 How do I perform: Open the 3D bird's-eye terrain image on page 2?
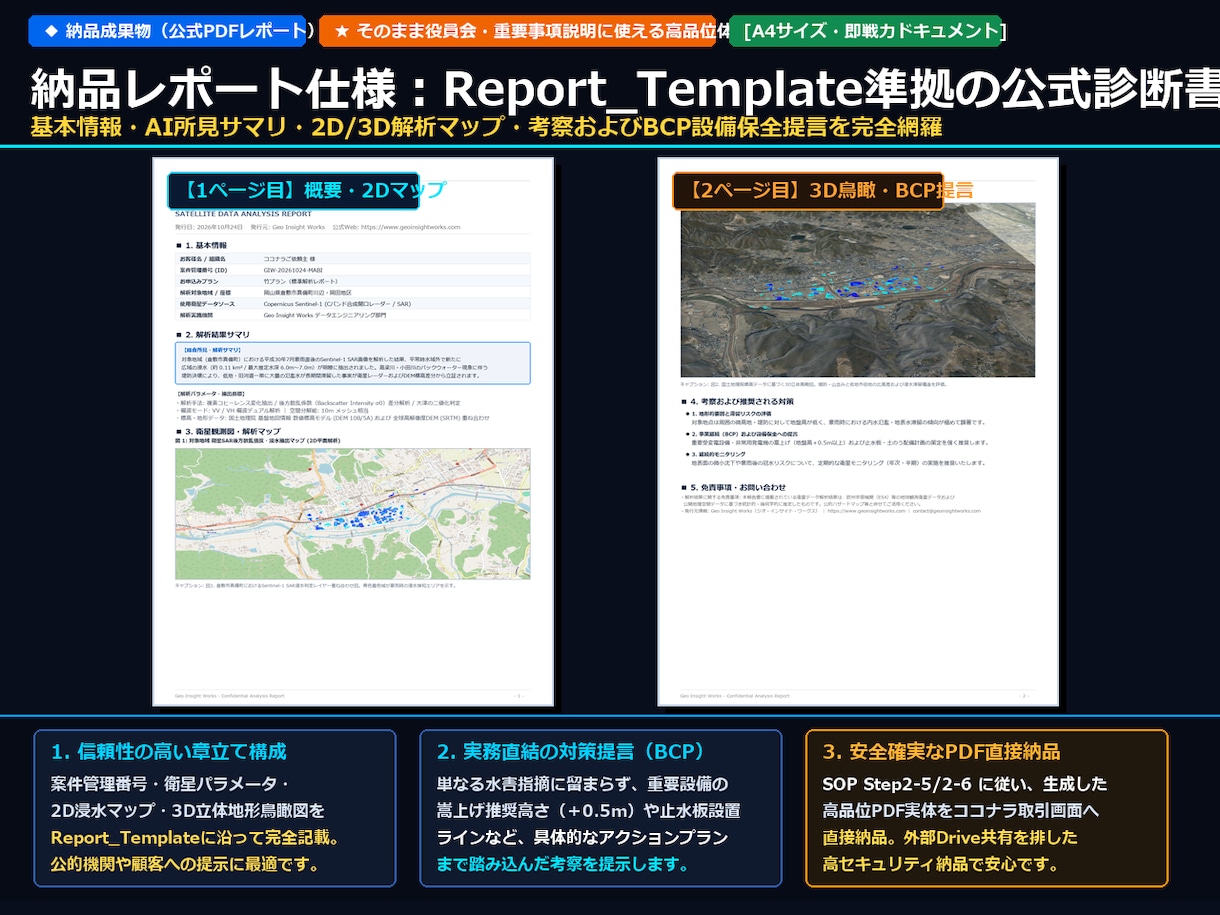click(x=858, y=290)
